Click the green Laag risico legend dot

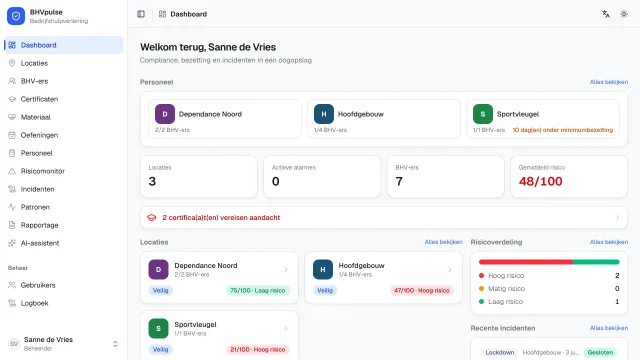pyautogui.click(x=482, y=302)
